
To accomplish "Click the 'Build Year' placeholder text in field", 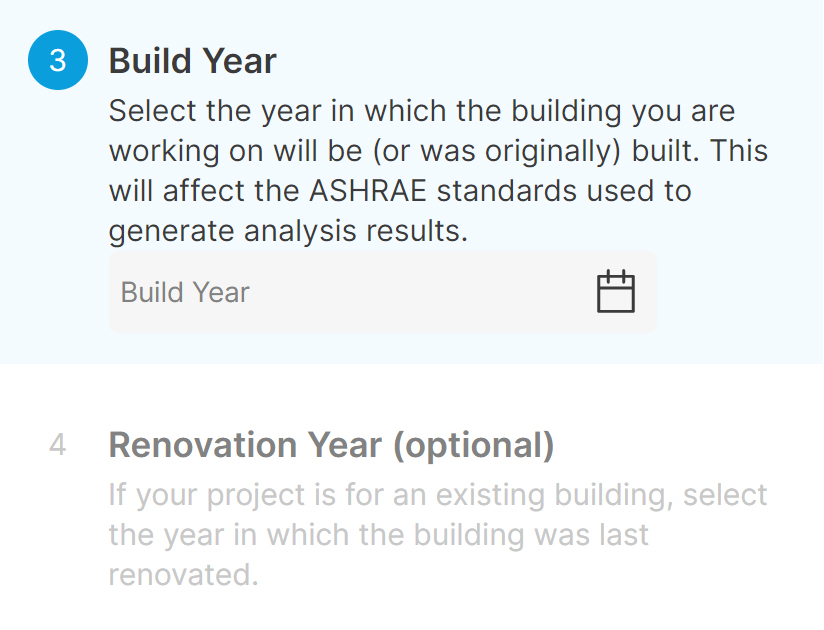I will (185, 292).
